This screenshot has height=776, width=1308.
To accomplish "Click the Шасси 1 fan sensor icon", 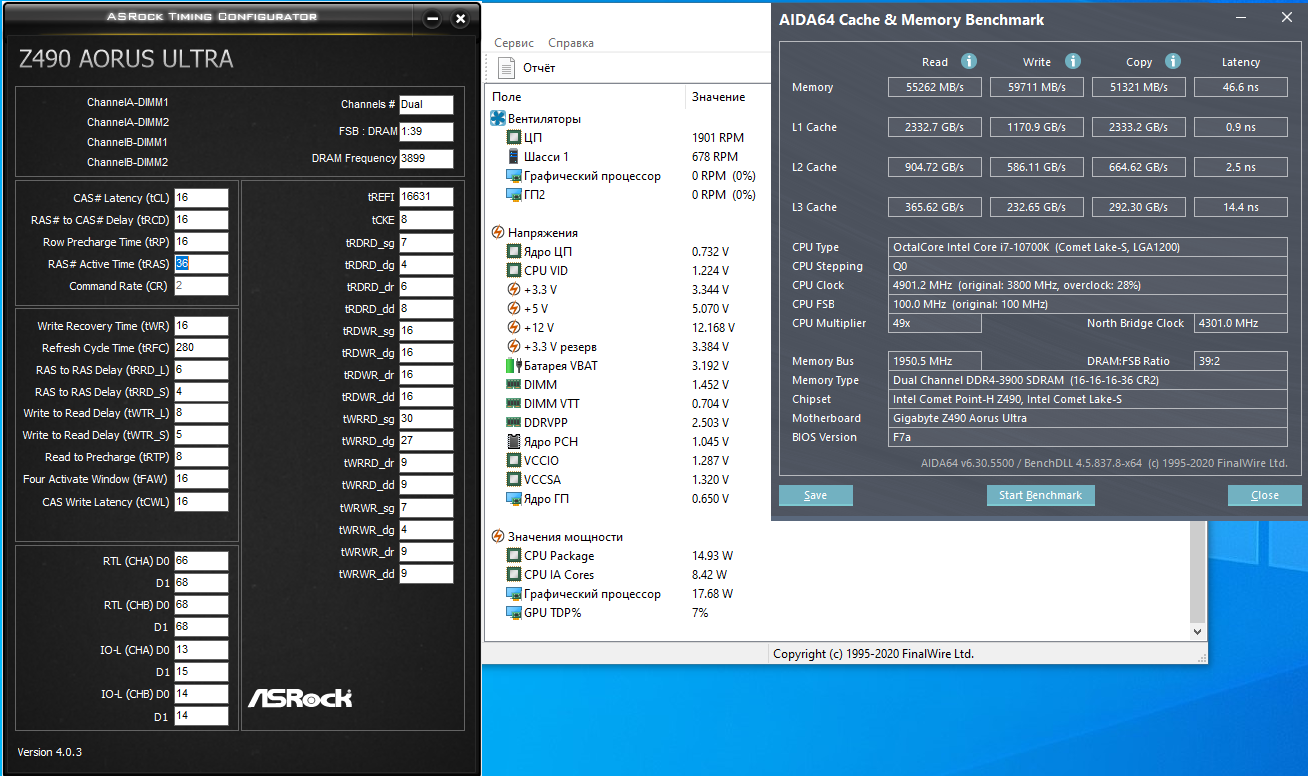I will click(514, 156).
